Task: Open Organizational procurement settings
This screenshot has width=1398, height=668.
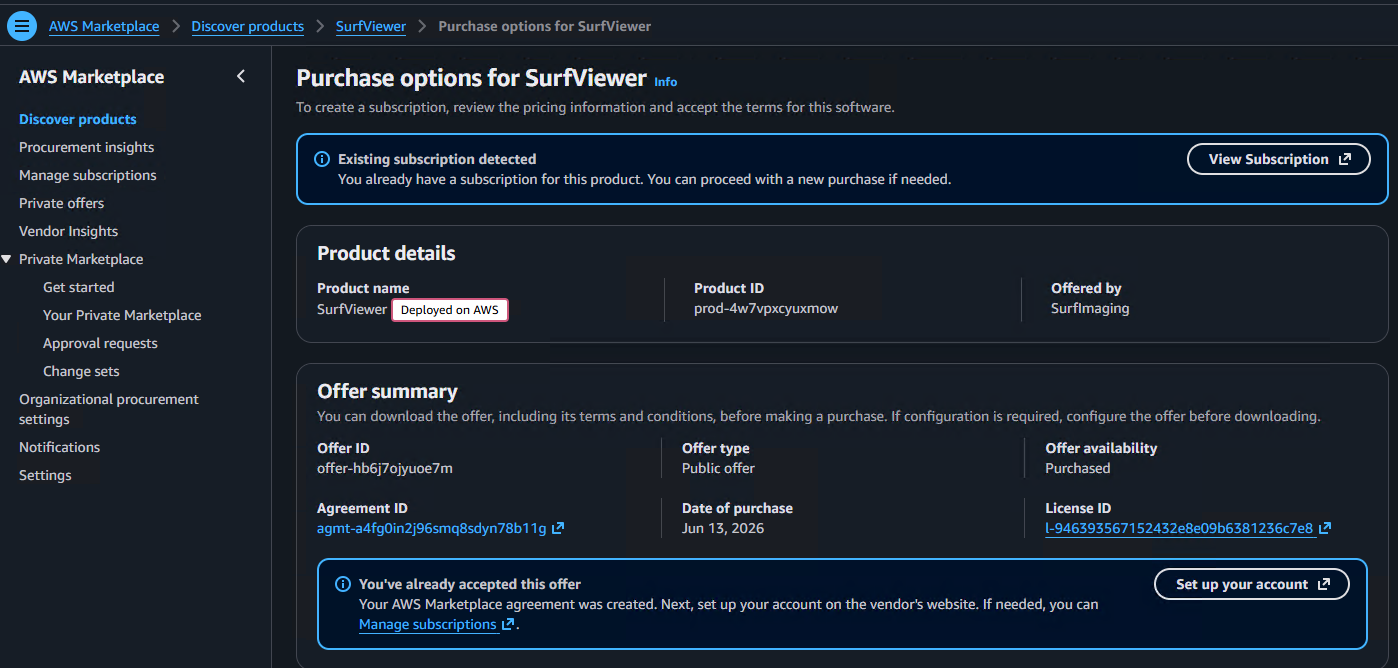Action: [x=109, y=409]
